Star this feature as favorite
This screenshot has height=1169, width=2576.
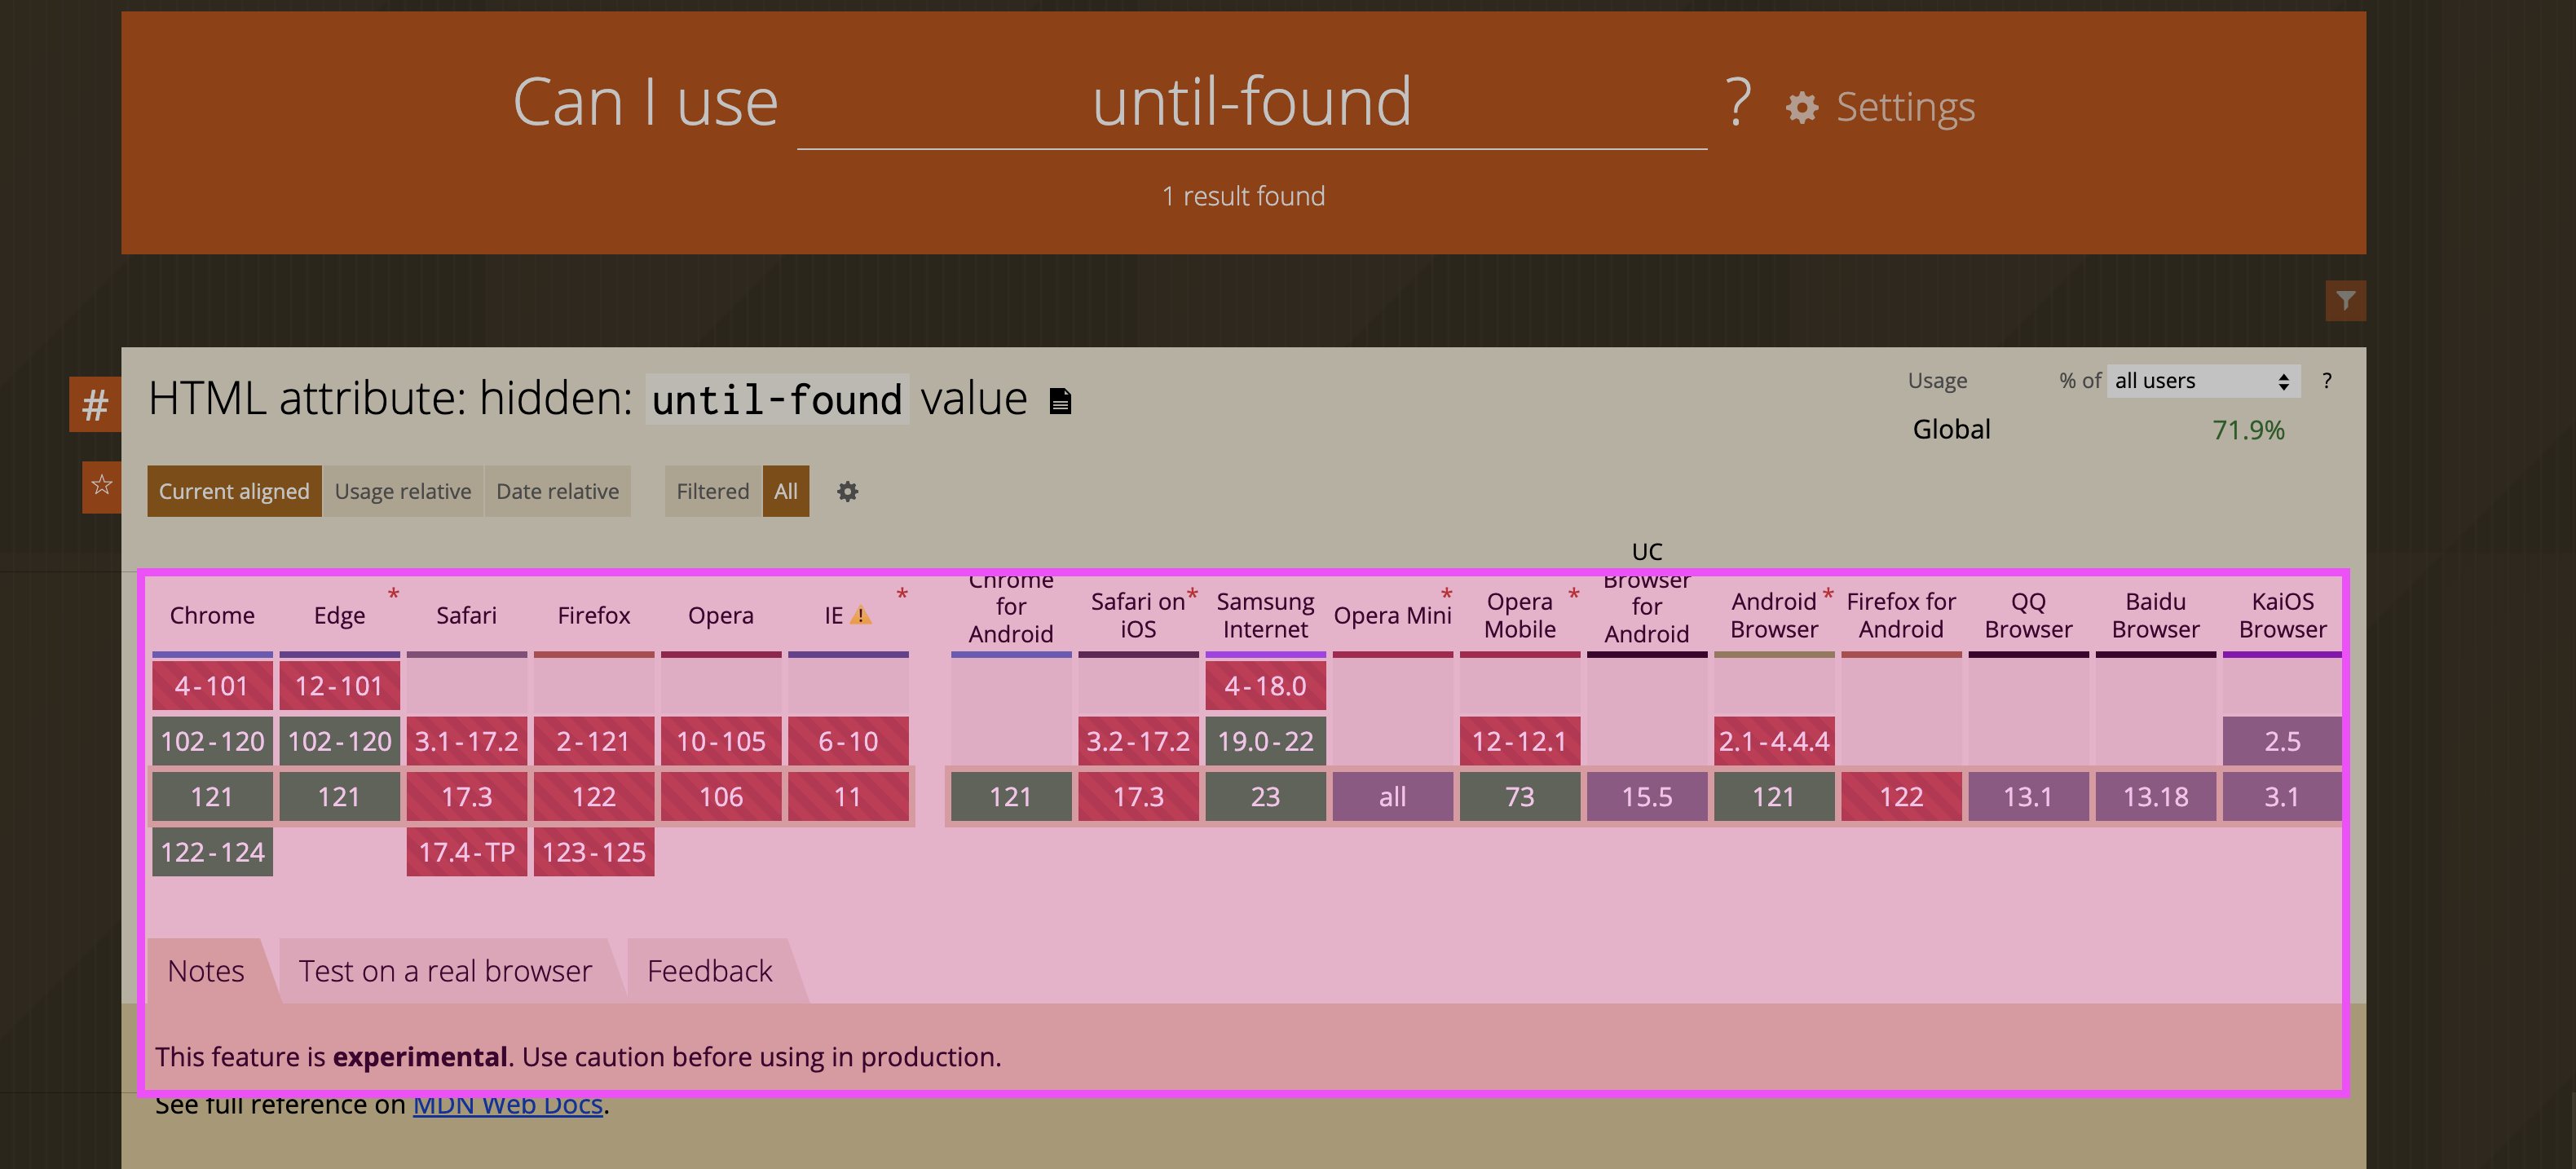(x=101, y=486)
